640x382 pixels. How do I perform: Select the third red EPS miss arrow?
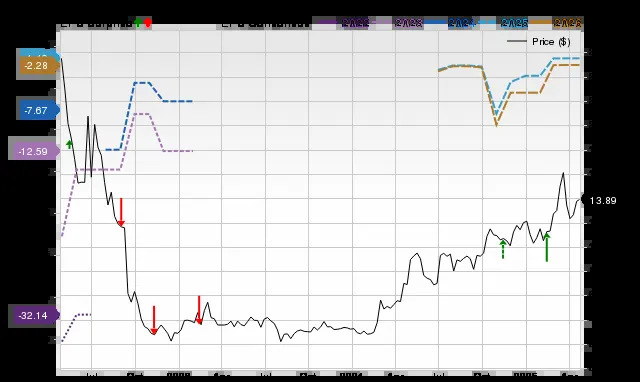coord(199,310)
